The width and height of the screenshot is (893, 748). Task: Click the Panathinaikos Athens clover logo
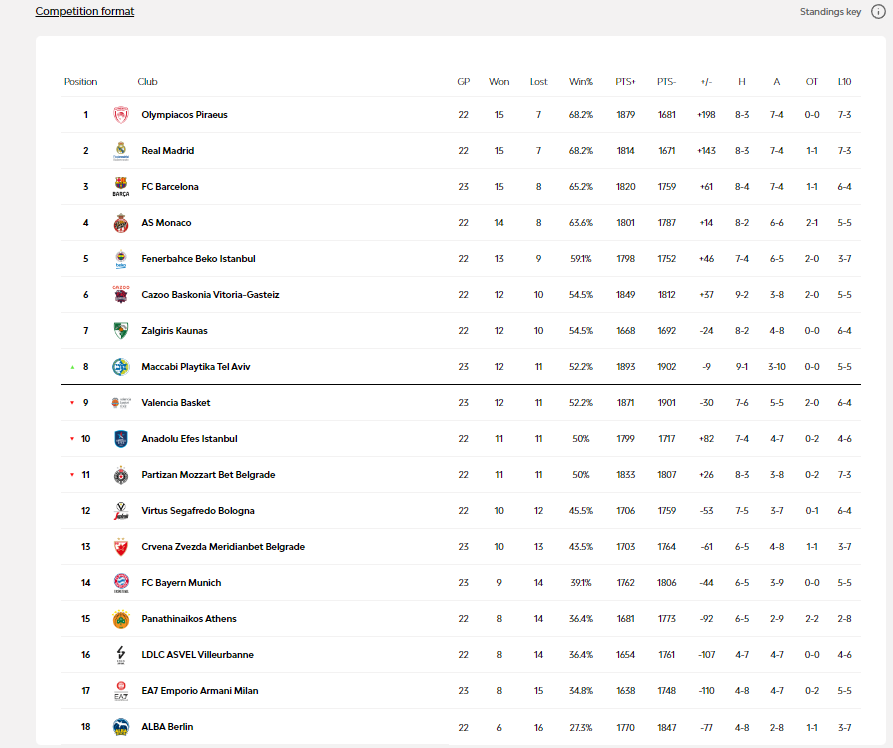121,619
